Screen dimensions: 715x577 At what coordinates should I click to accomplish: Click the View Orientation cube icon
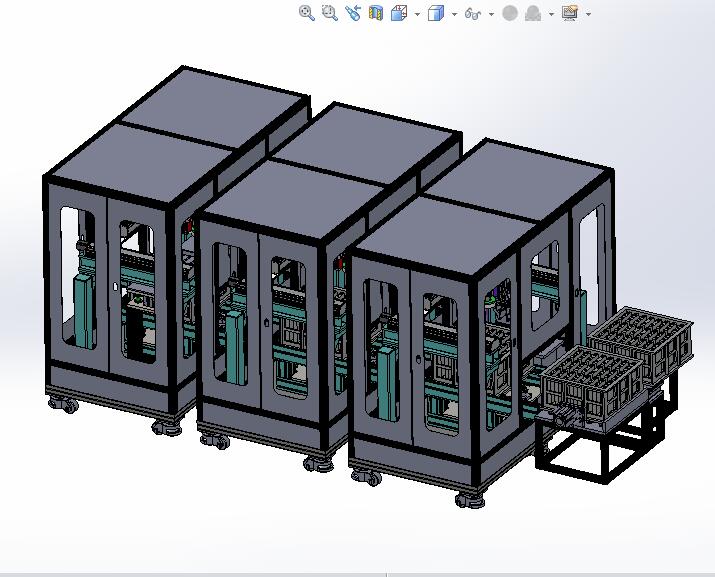pos(399,13)
